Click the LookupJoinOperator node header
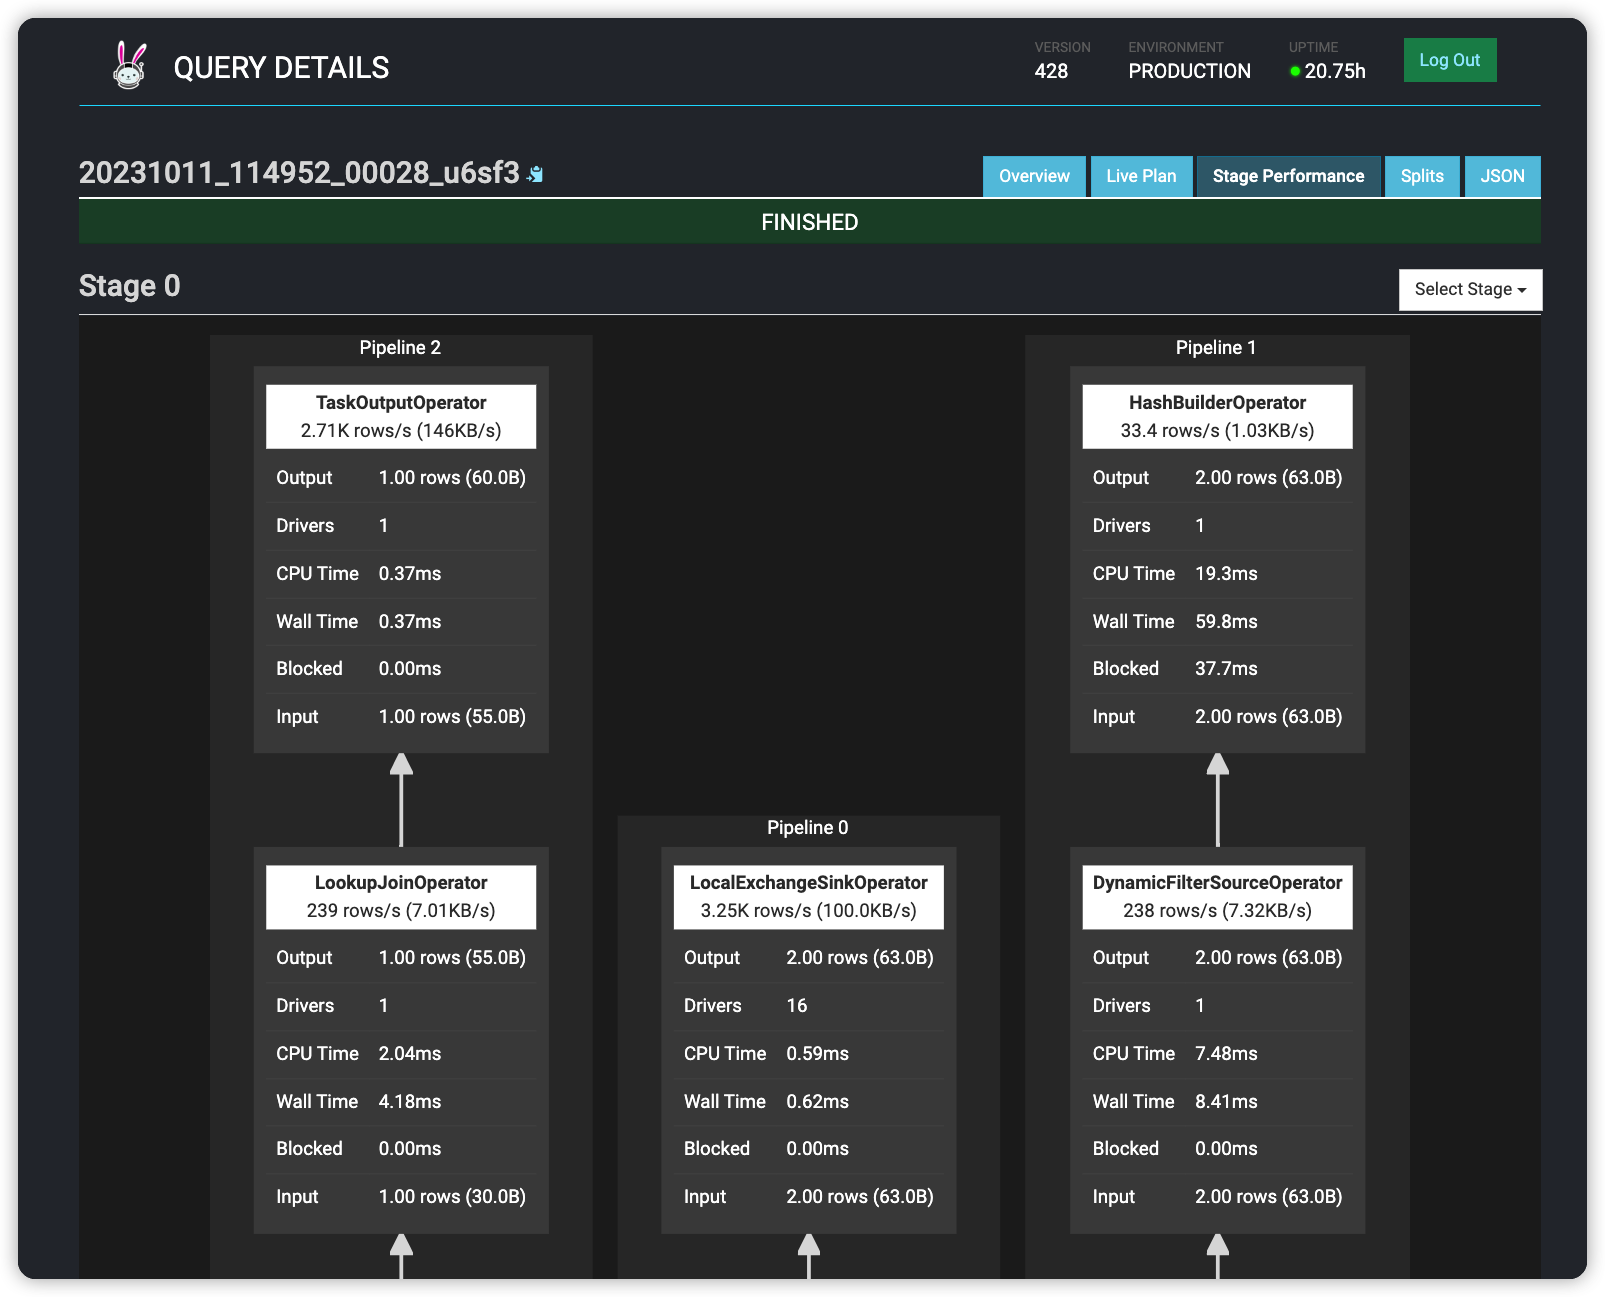Image resolution: width=1605 pixels, height=1297 pixels. (401, 896)
